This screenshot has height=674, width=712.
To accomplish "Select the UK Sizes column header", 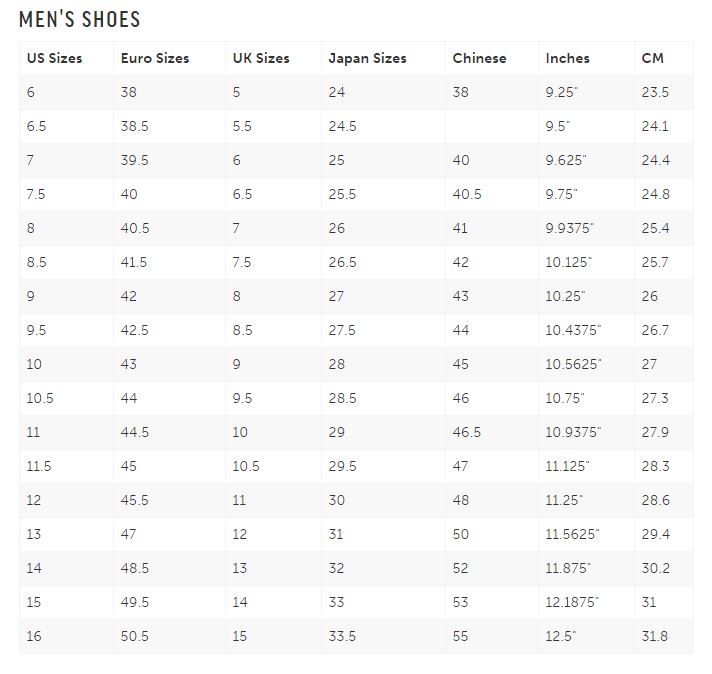I will point(261,58).
